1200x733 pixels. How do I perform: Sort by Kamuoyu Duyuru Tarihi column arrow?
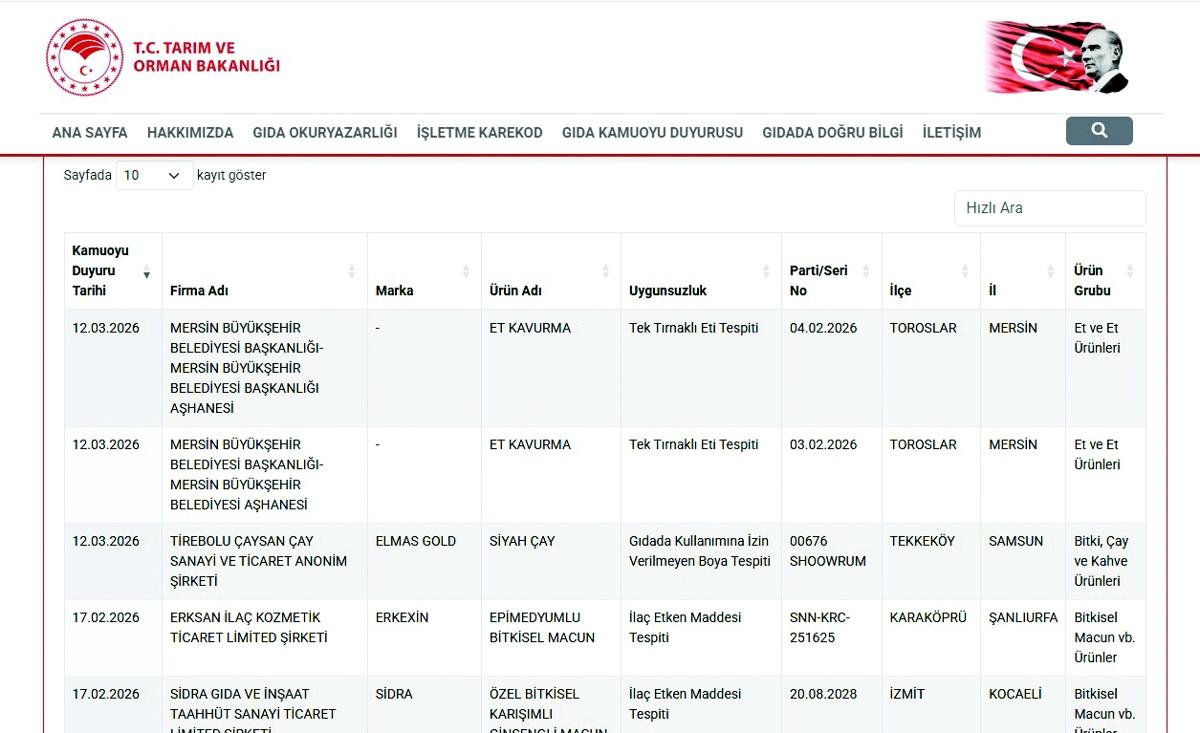point(147,272)
